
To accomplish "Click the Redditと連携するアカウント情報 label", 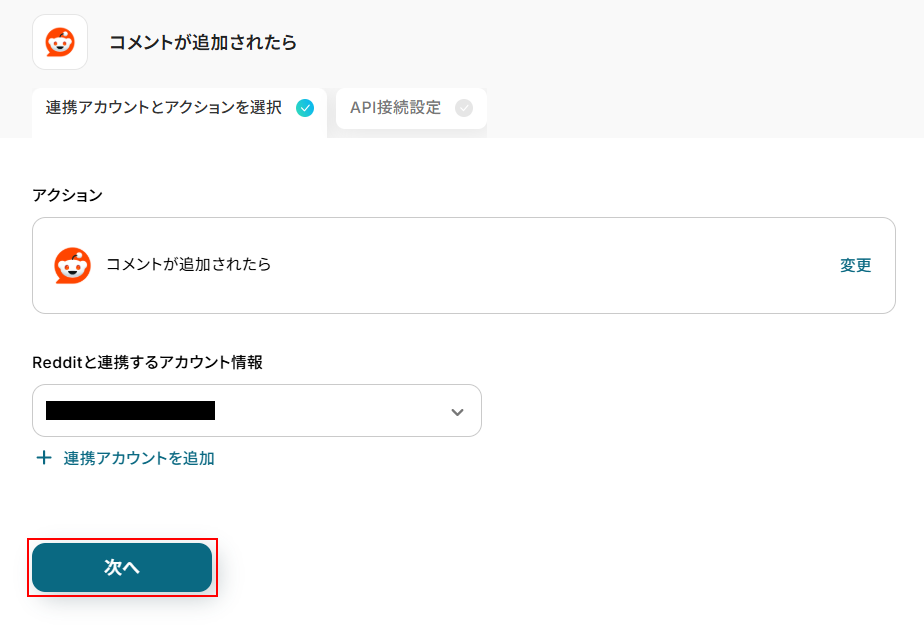I will [x=147, y=362].
